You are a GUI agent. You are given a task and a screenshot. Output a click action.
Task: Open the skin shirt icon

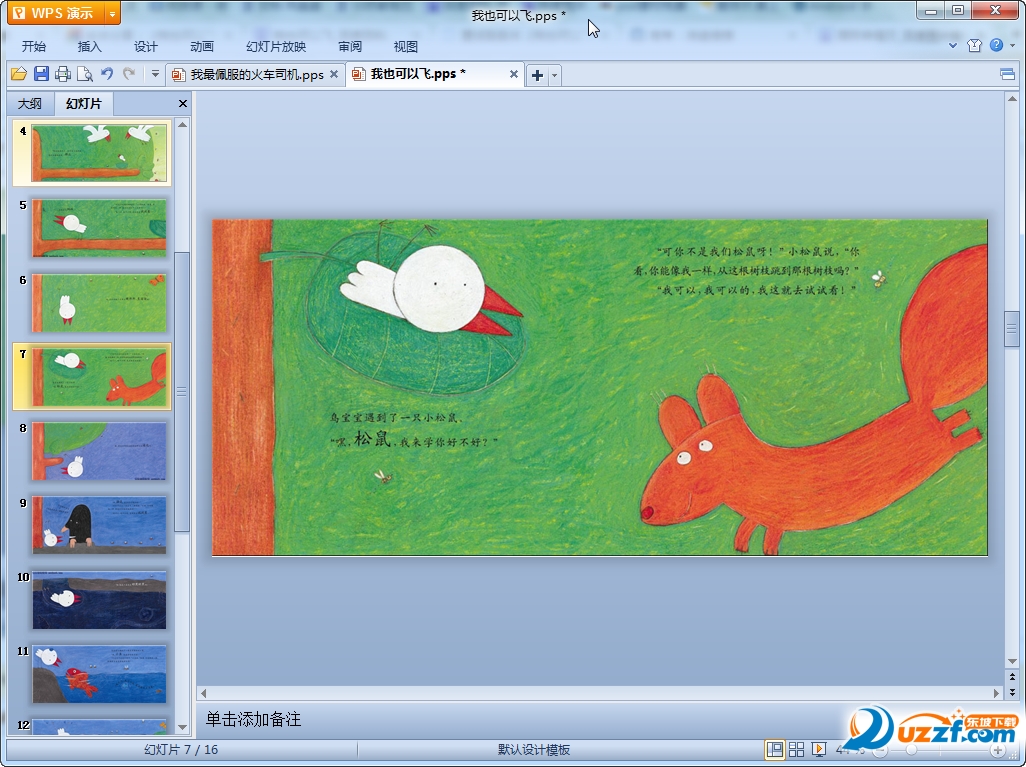pyautogui.click(x=974, y=45)
